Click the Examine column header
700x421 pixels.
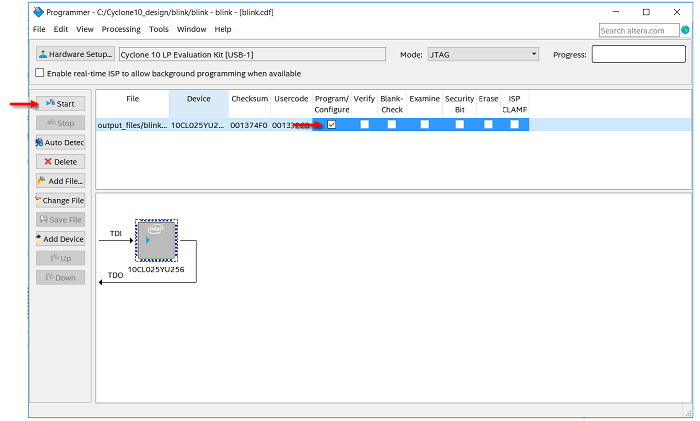[x=425, y=104]
